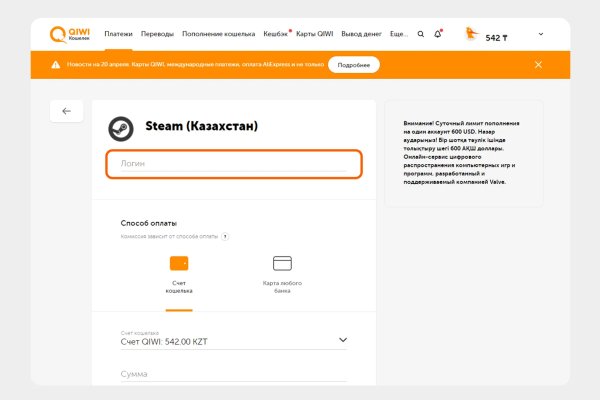Expand the Счет QIWI account dropdown
The image size is (600, 400).
point(343,340)
